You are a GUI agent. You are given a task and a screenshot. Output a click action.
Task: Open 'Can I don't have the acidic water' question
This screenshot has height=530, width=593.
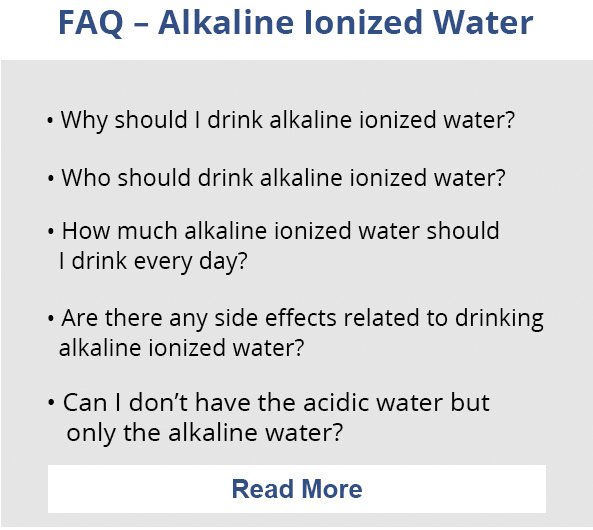coord(276,417)
